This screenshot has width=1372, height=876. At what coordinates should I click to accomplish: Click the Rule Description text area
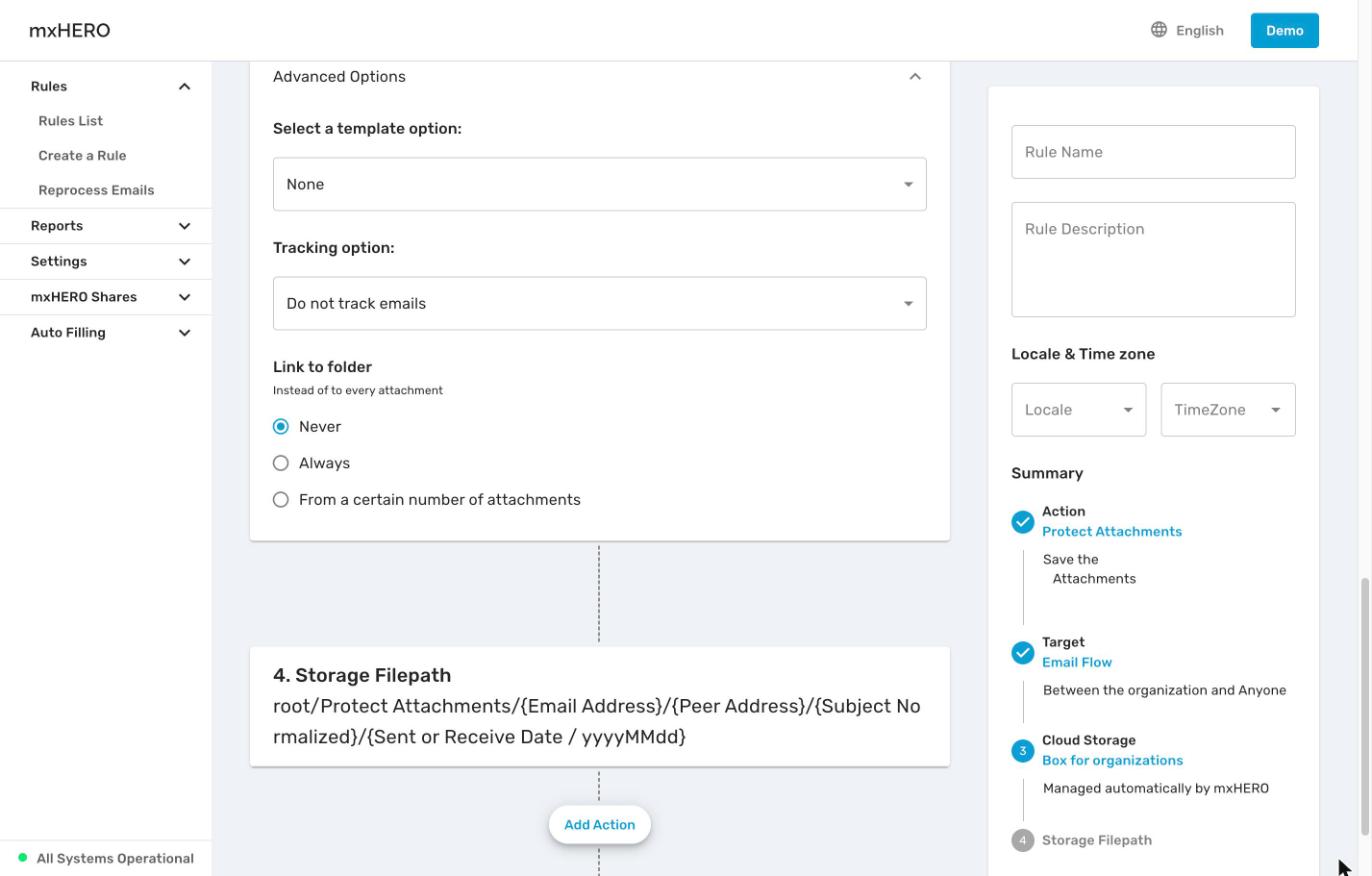tap(1153, 260)
